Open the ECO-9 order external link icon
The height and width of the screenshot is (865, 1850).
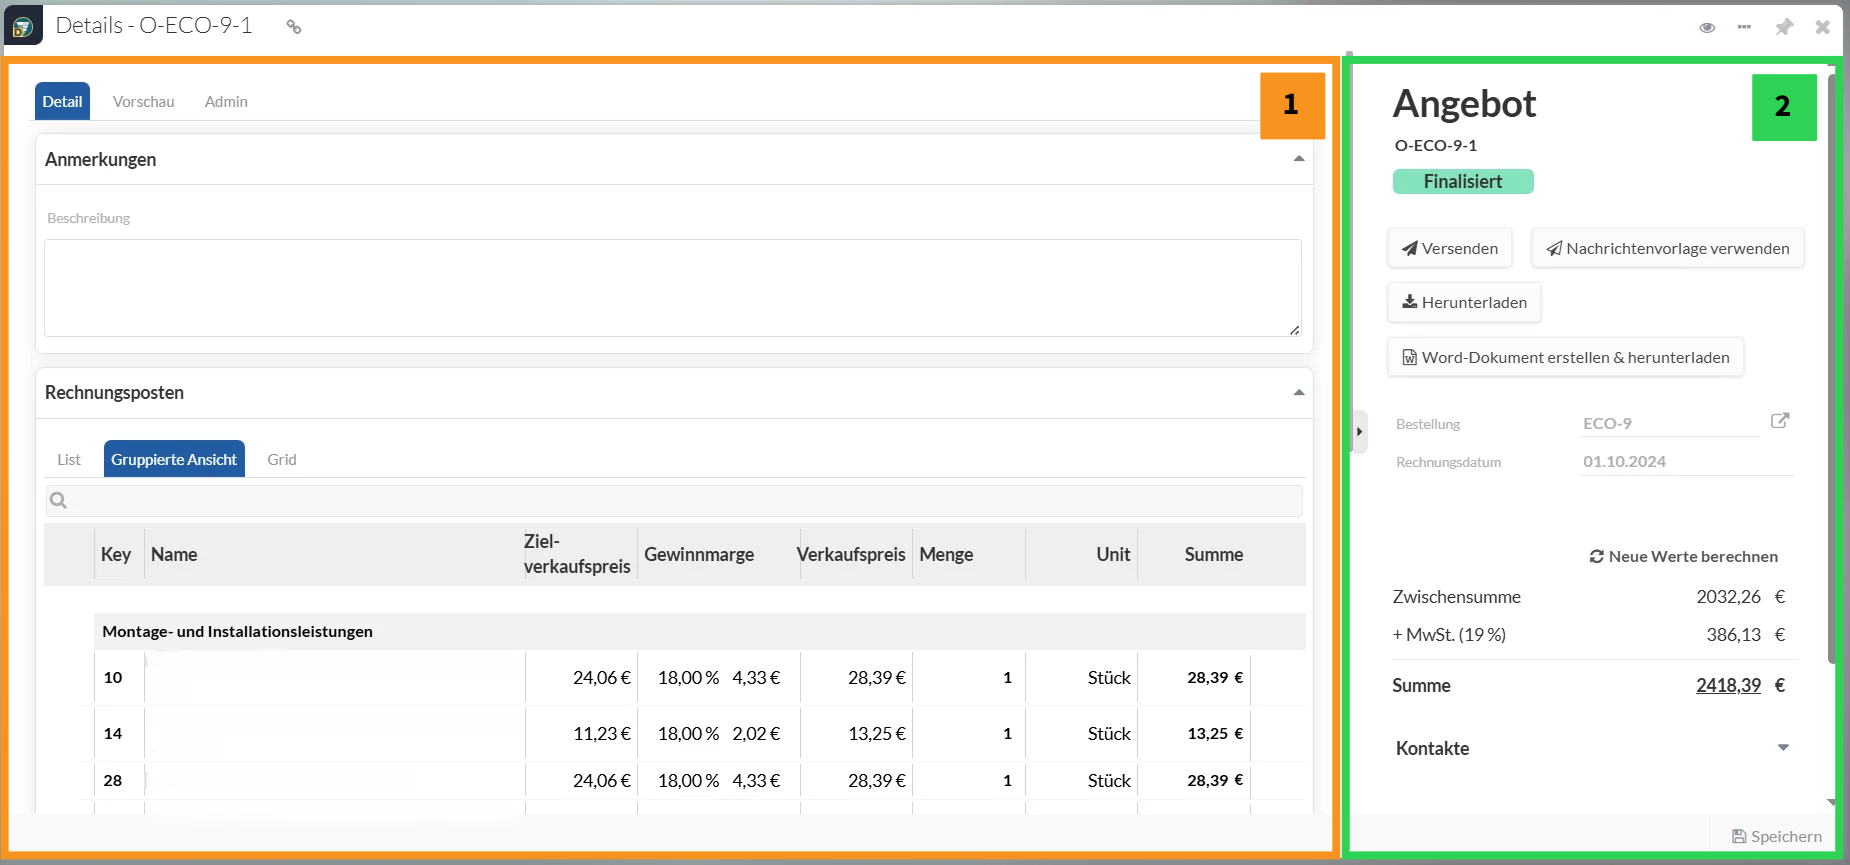click(1780, 421)
